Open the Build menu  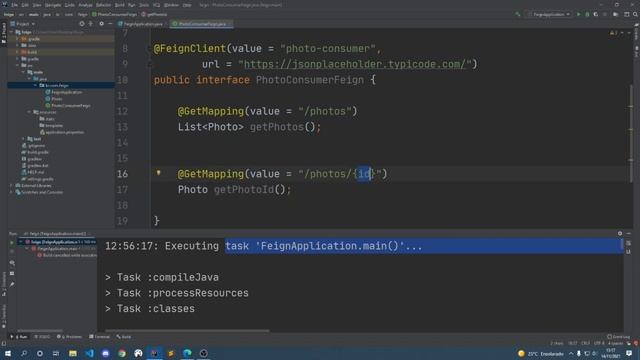[x=120, y=5]
